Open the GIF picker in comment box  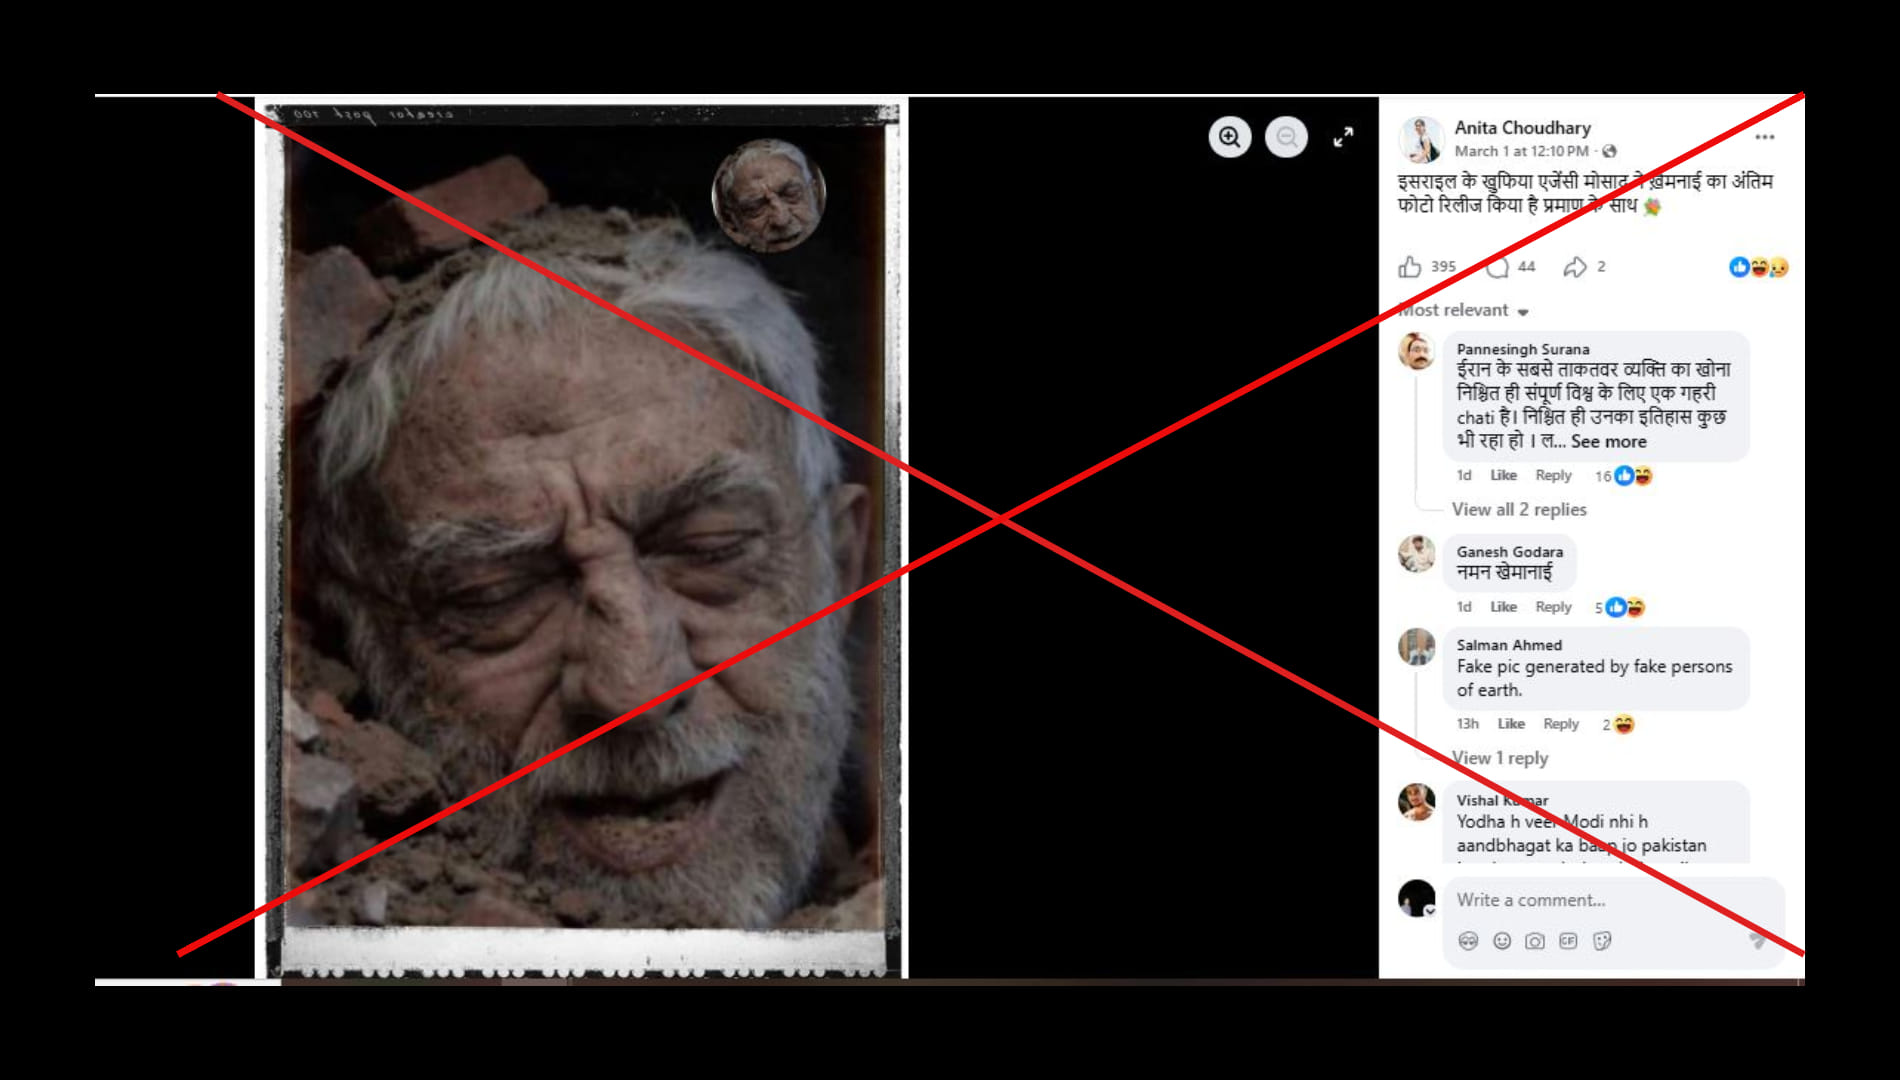pyautogui.click(x=1568, y=941)
